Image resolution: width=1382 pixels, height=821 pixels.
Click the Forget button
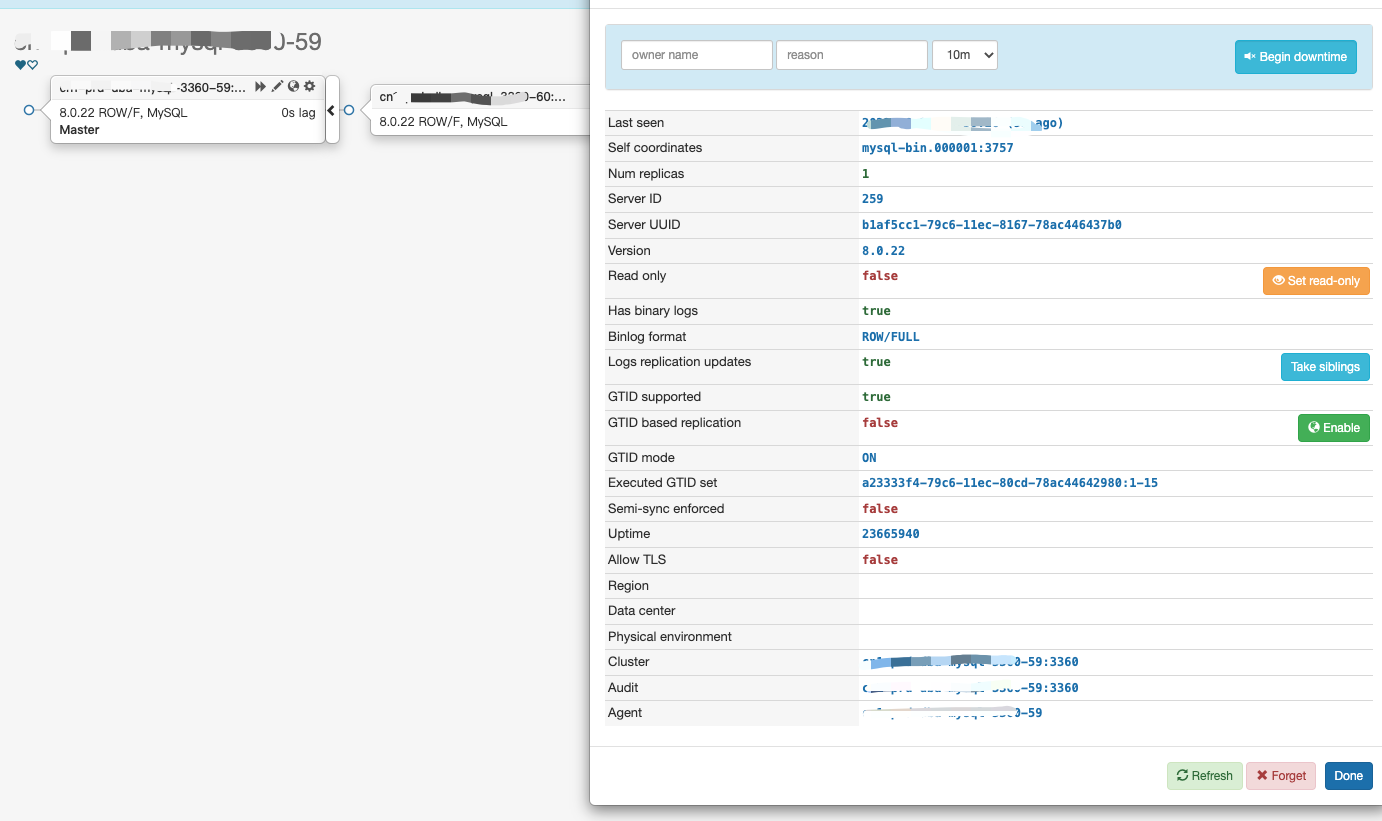(x=1281, y=776)
